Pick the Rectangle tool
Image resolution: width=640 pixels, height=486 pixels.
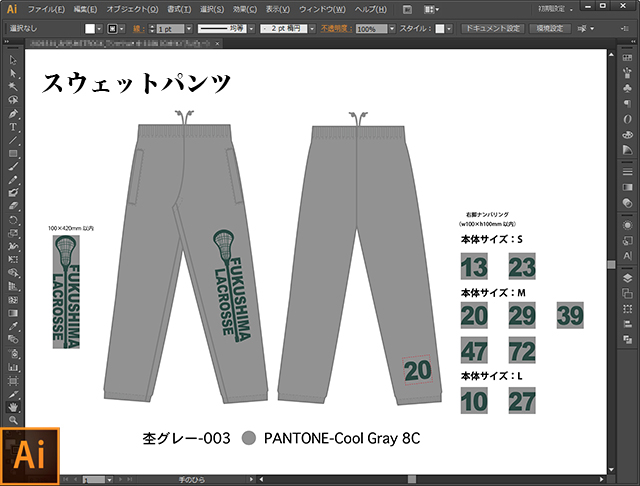13,153
